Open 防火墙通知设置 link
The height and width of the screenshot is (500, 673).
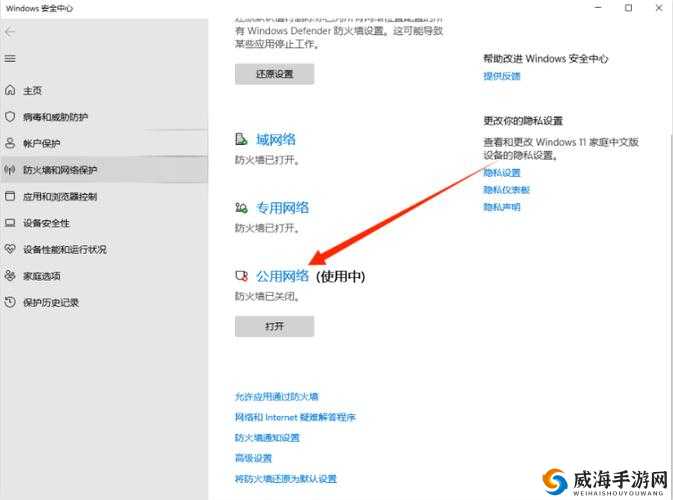pos(267,438)
